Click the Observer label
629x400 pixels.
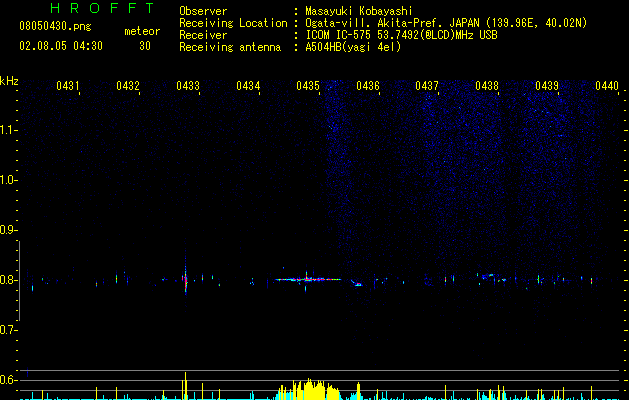(203, 11)
